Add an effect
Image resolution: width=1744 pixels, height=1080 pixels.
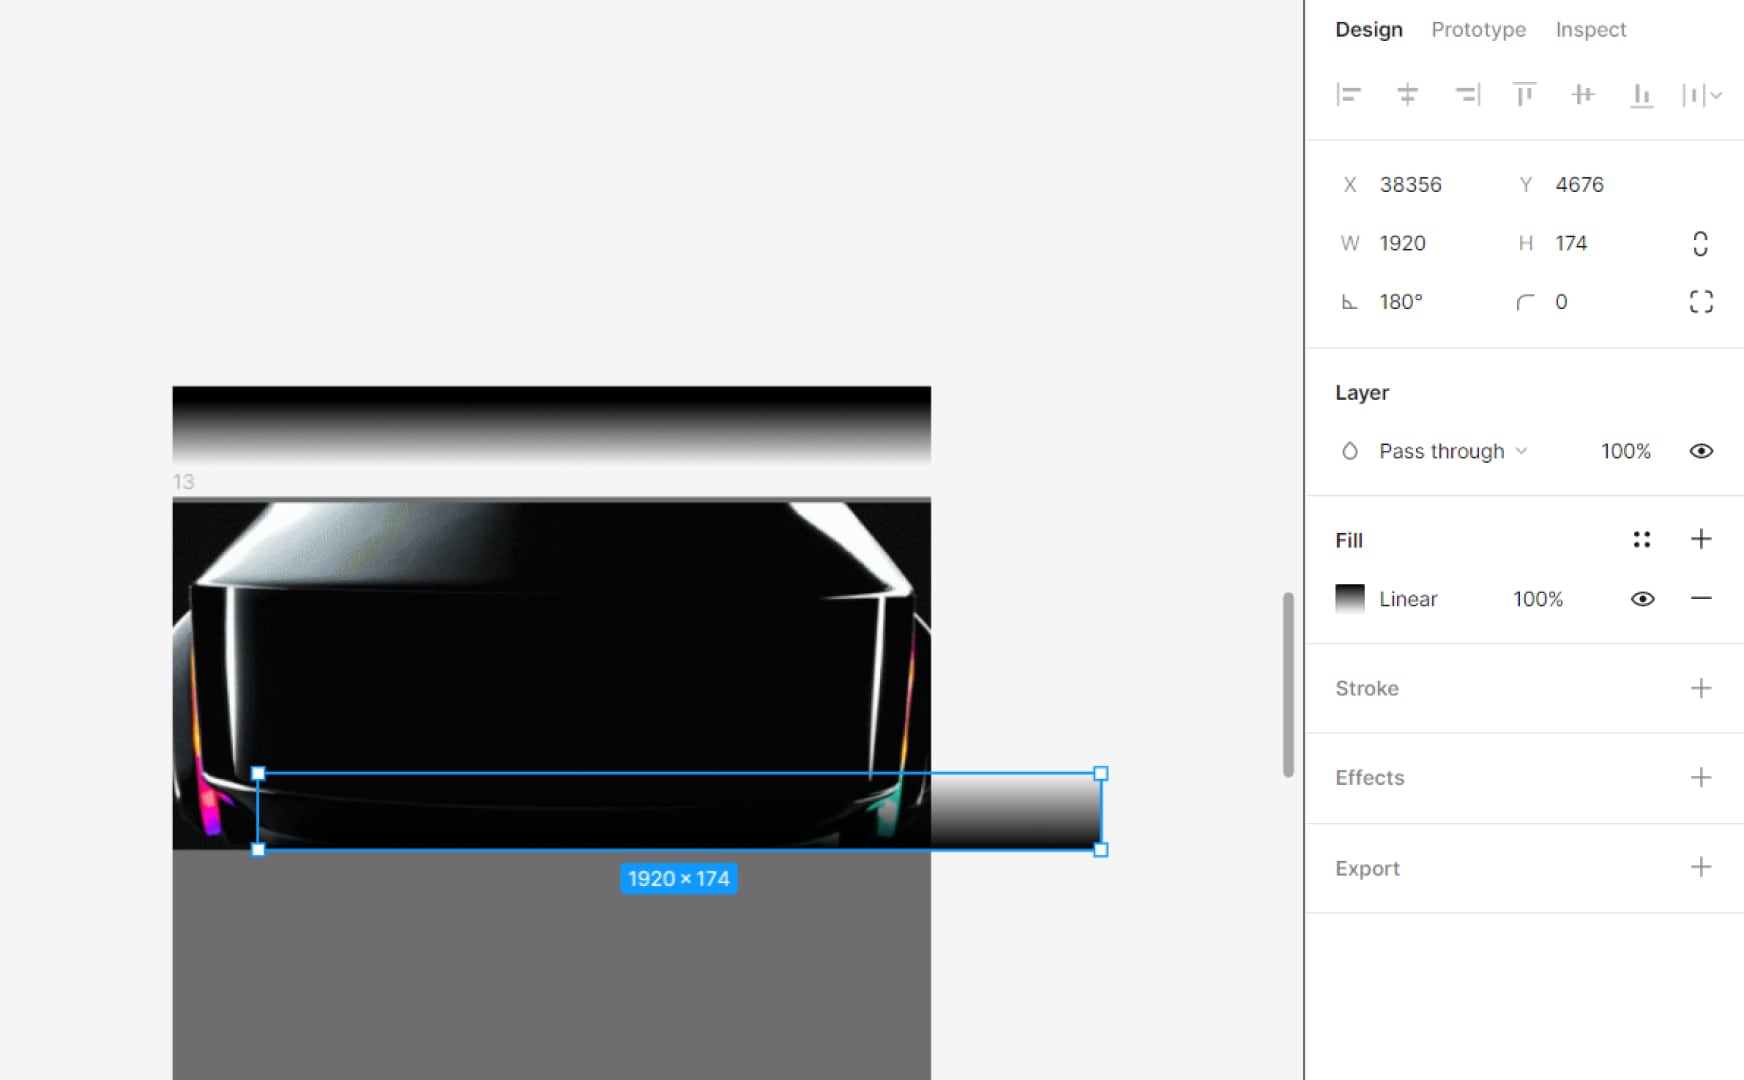coord(1701,778)
